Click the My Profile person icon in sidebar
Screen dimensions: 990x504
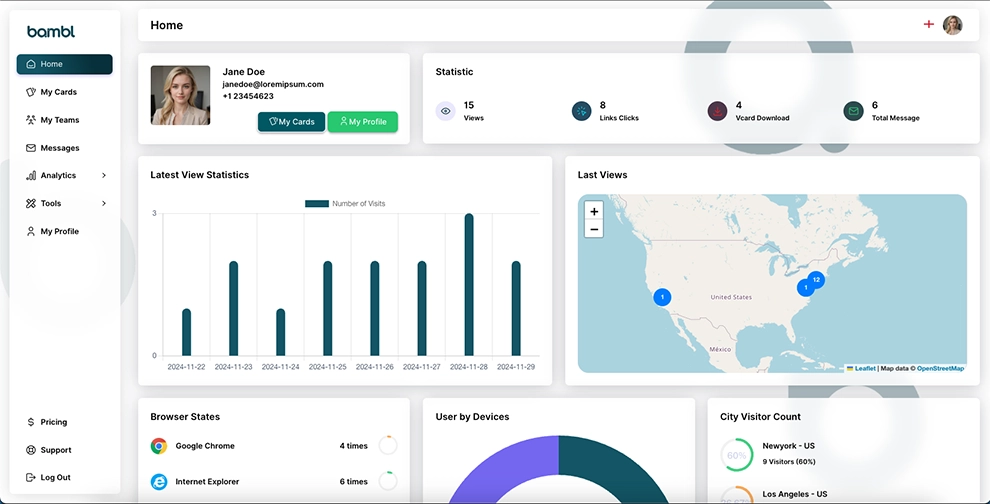[x=30, y=231]
